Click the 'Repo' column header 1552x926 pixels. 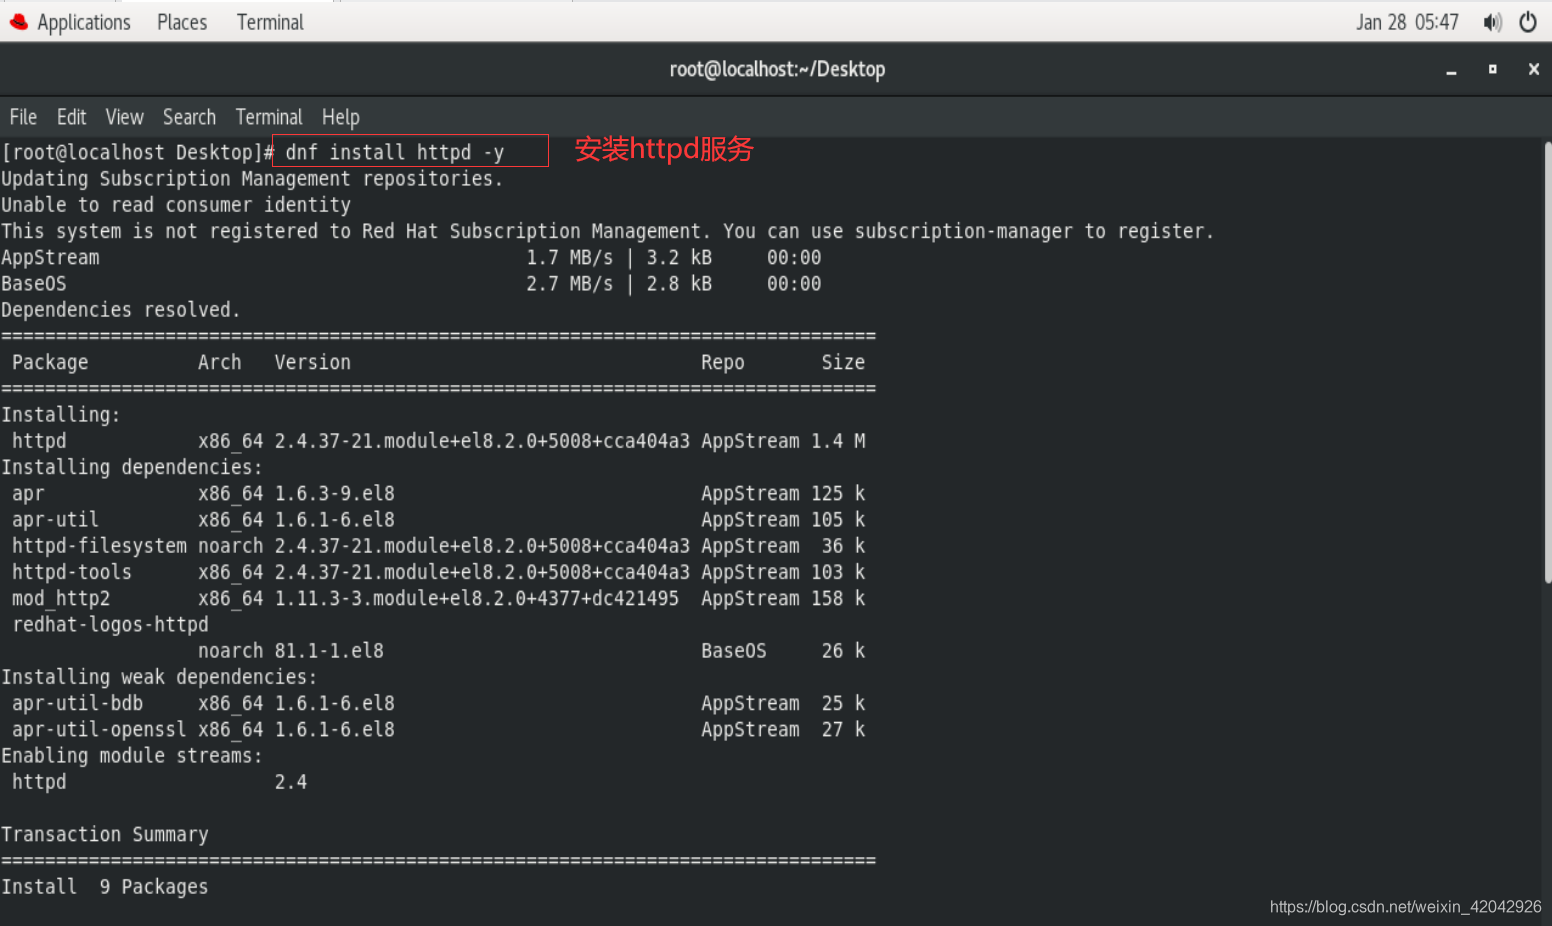point(723,362)
